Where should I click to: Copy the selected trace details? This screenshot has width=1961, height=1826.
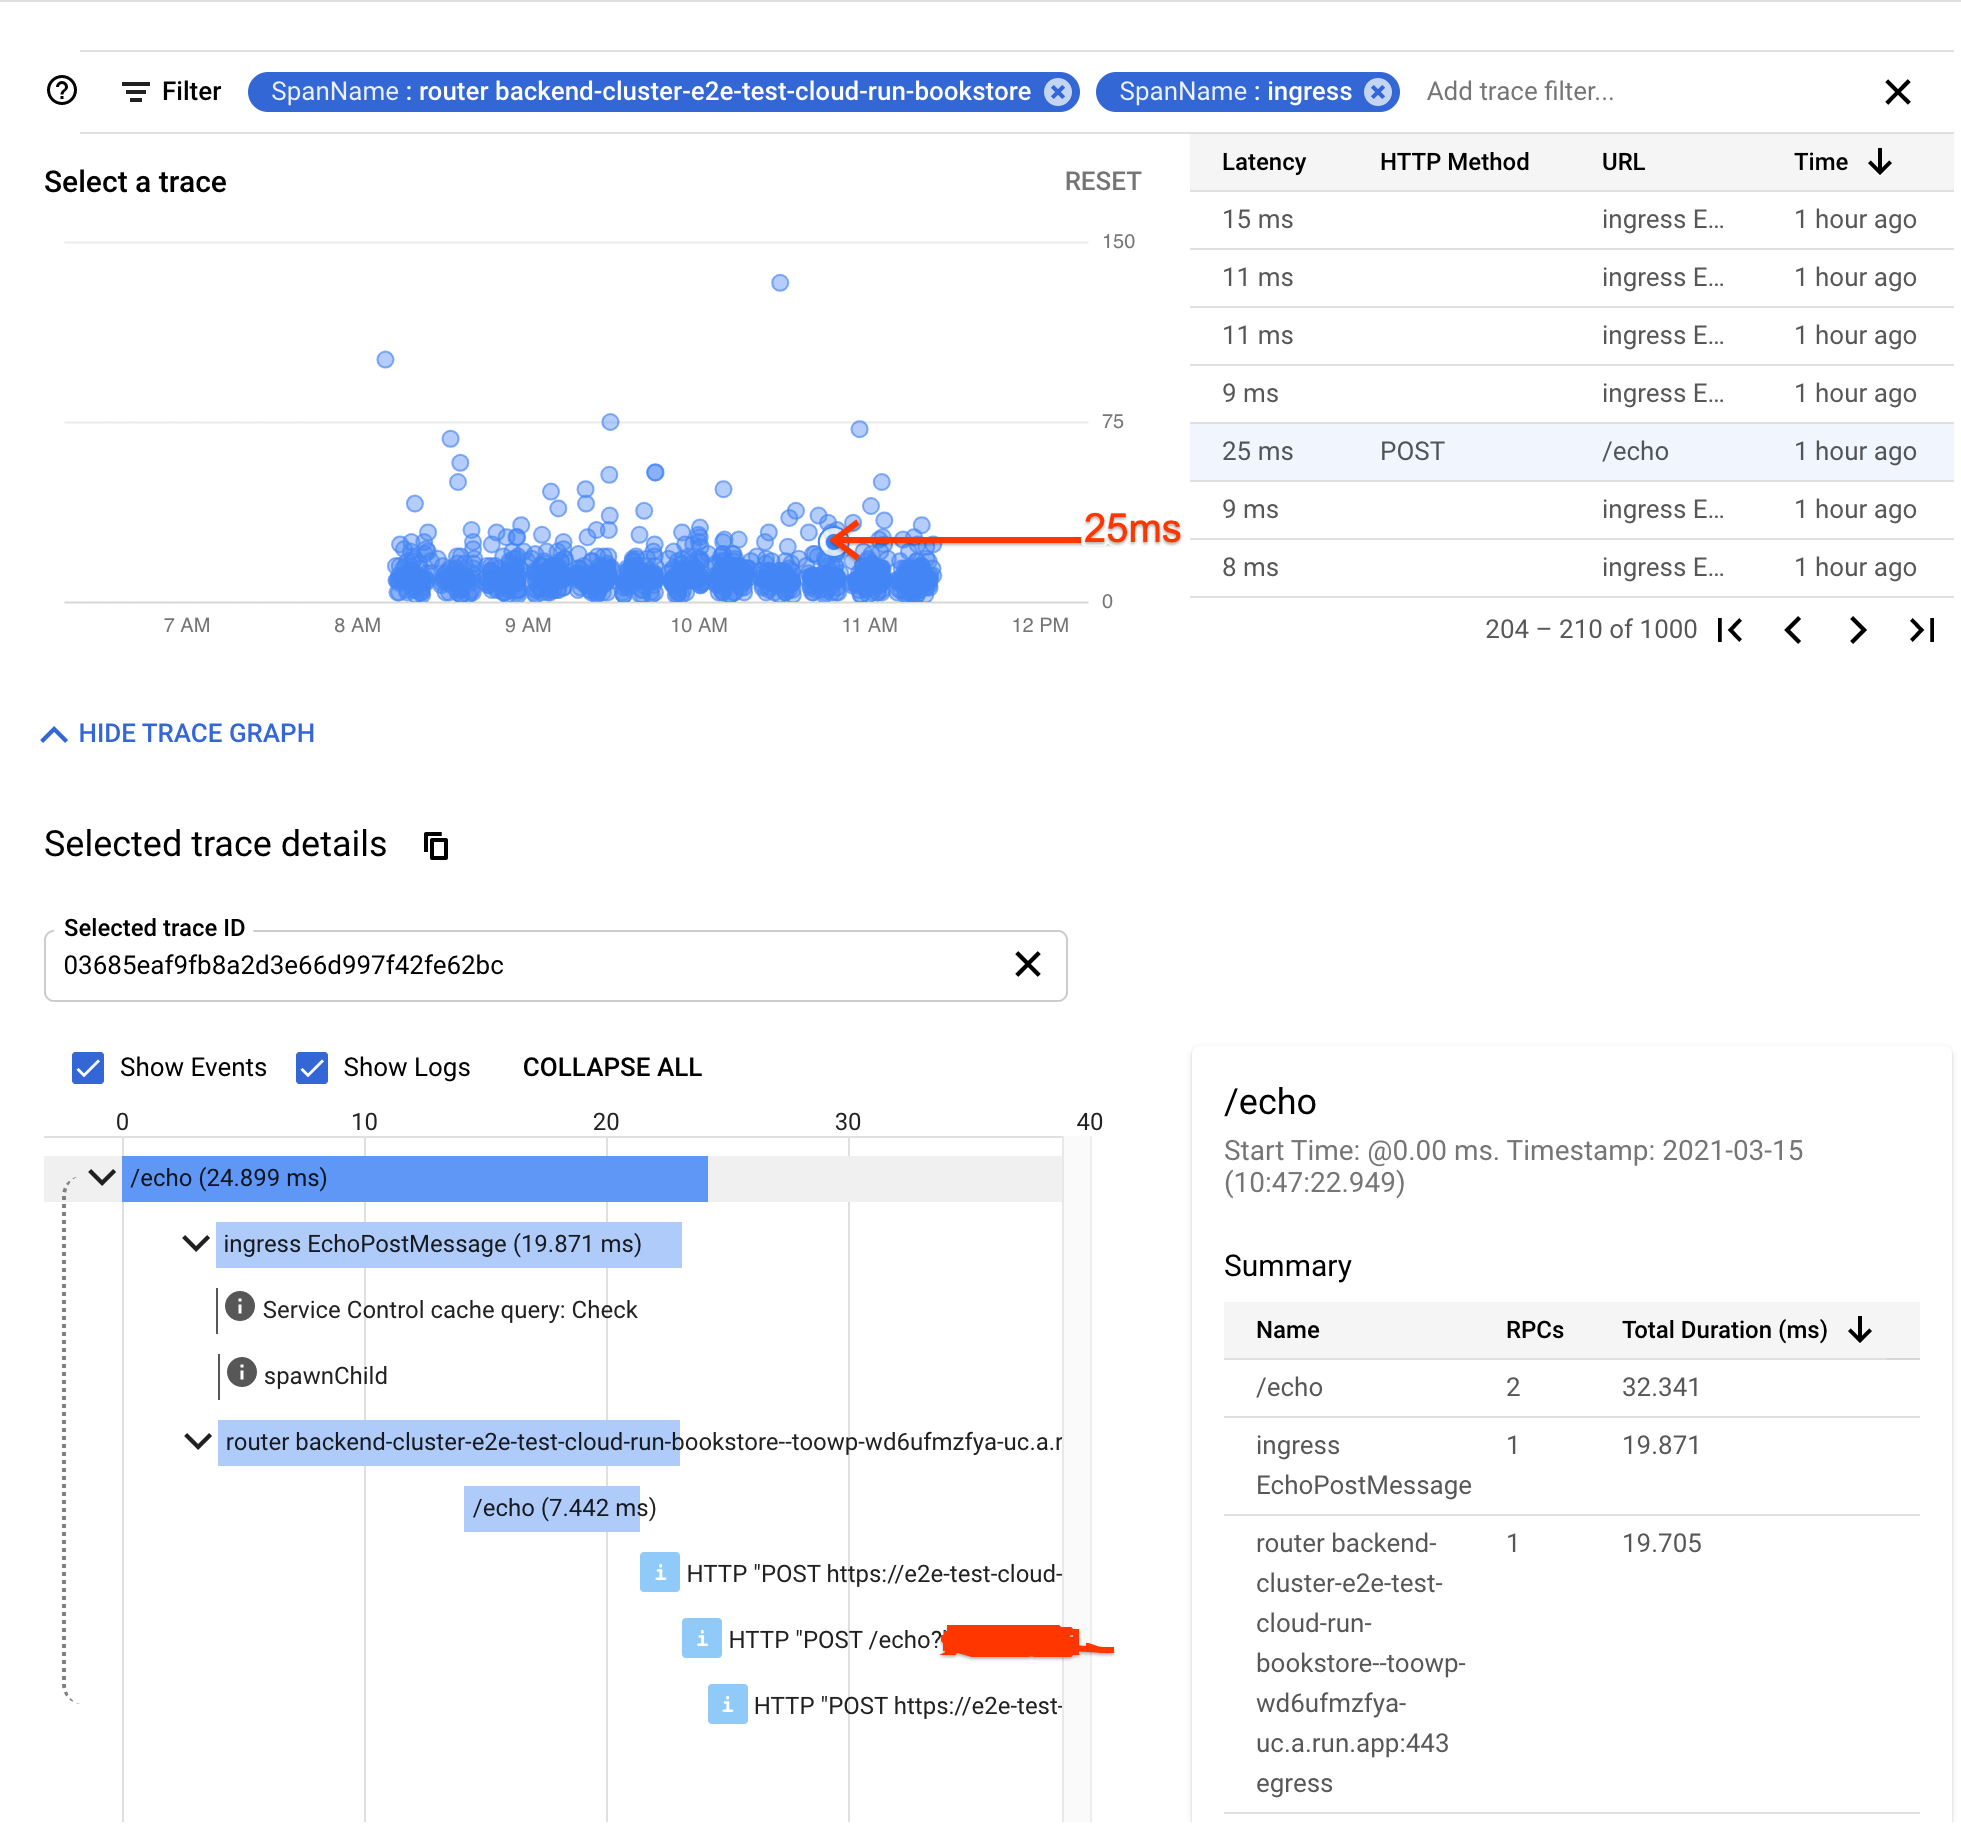point(435,845)
